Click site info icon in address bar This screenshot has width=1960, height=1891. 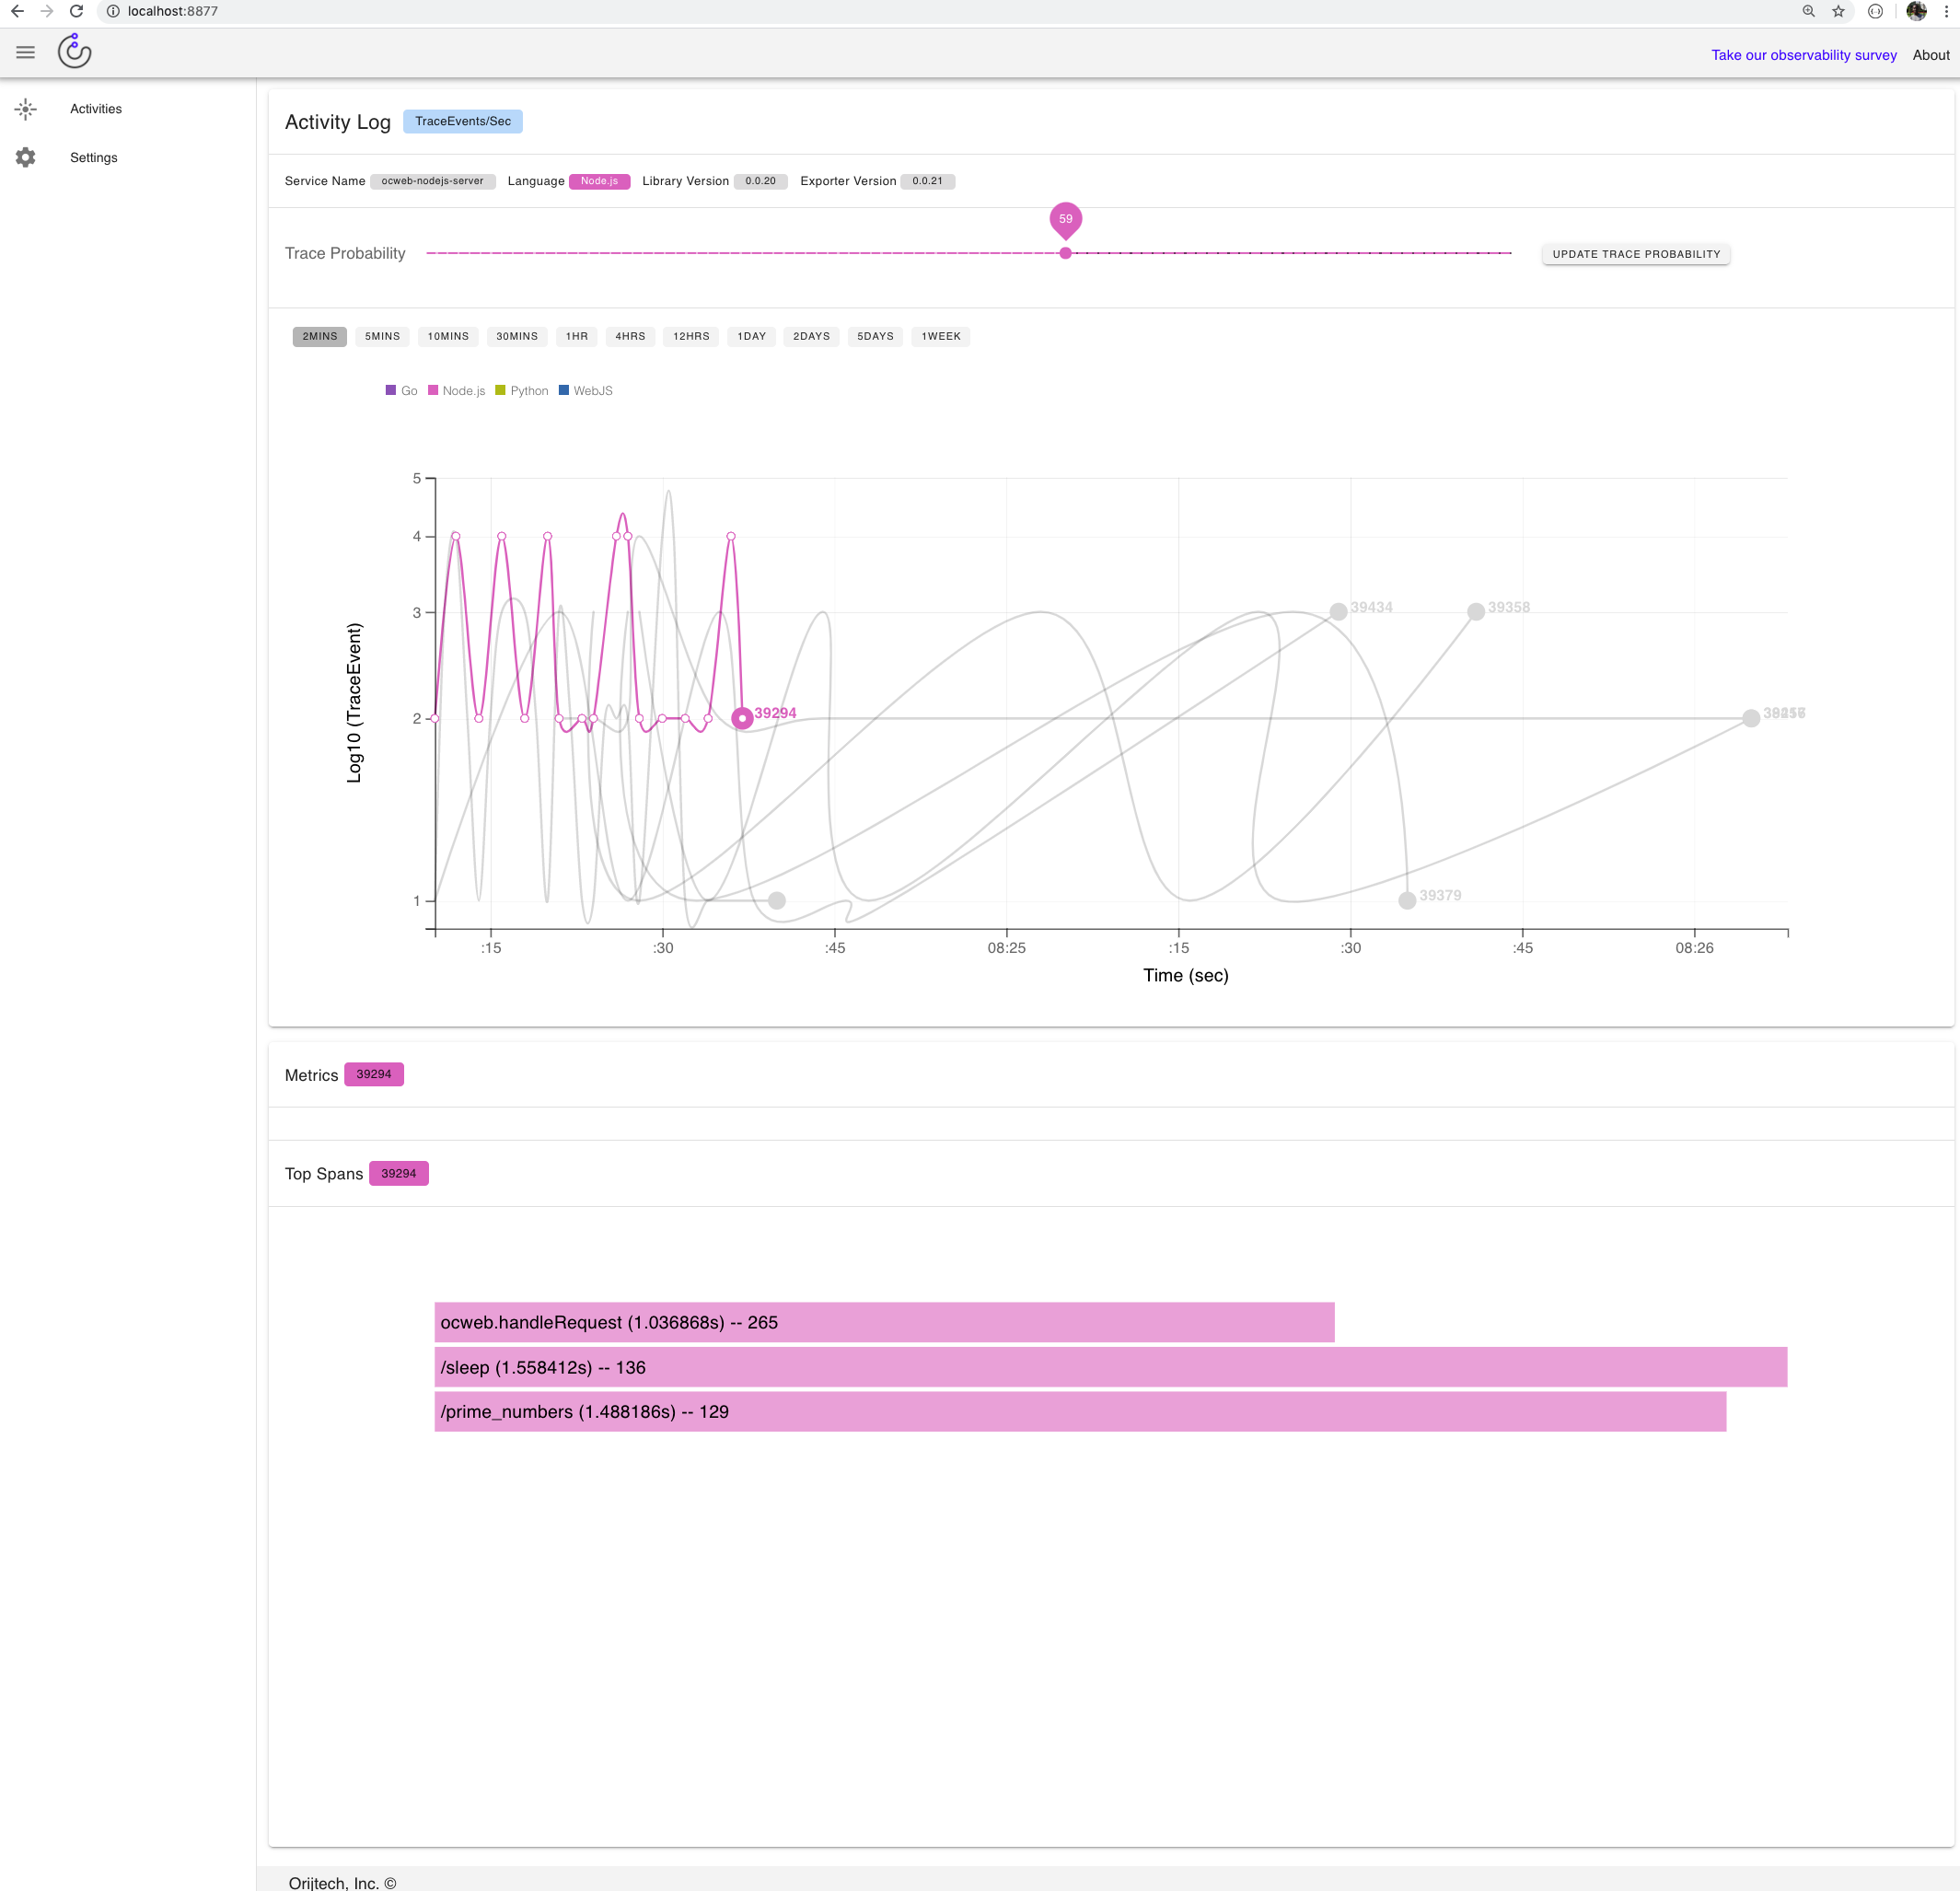(113, 11)
